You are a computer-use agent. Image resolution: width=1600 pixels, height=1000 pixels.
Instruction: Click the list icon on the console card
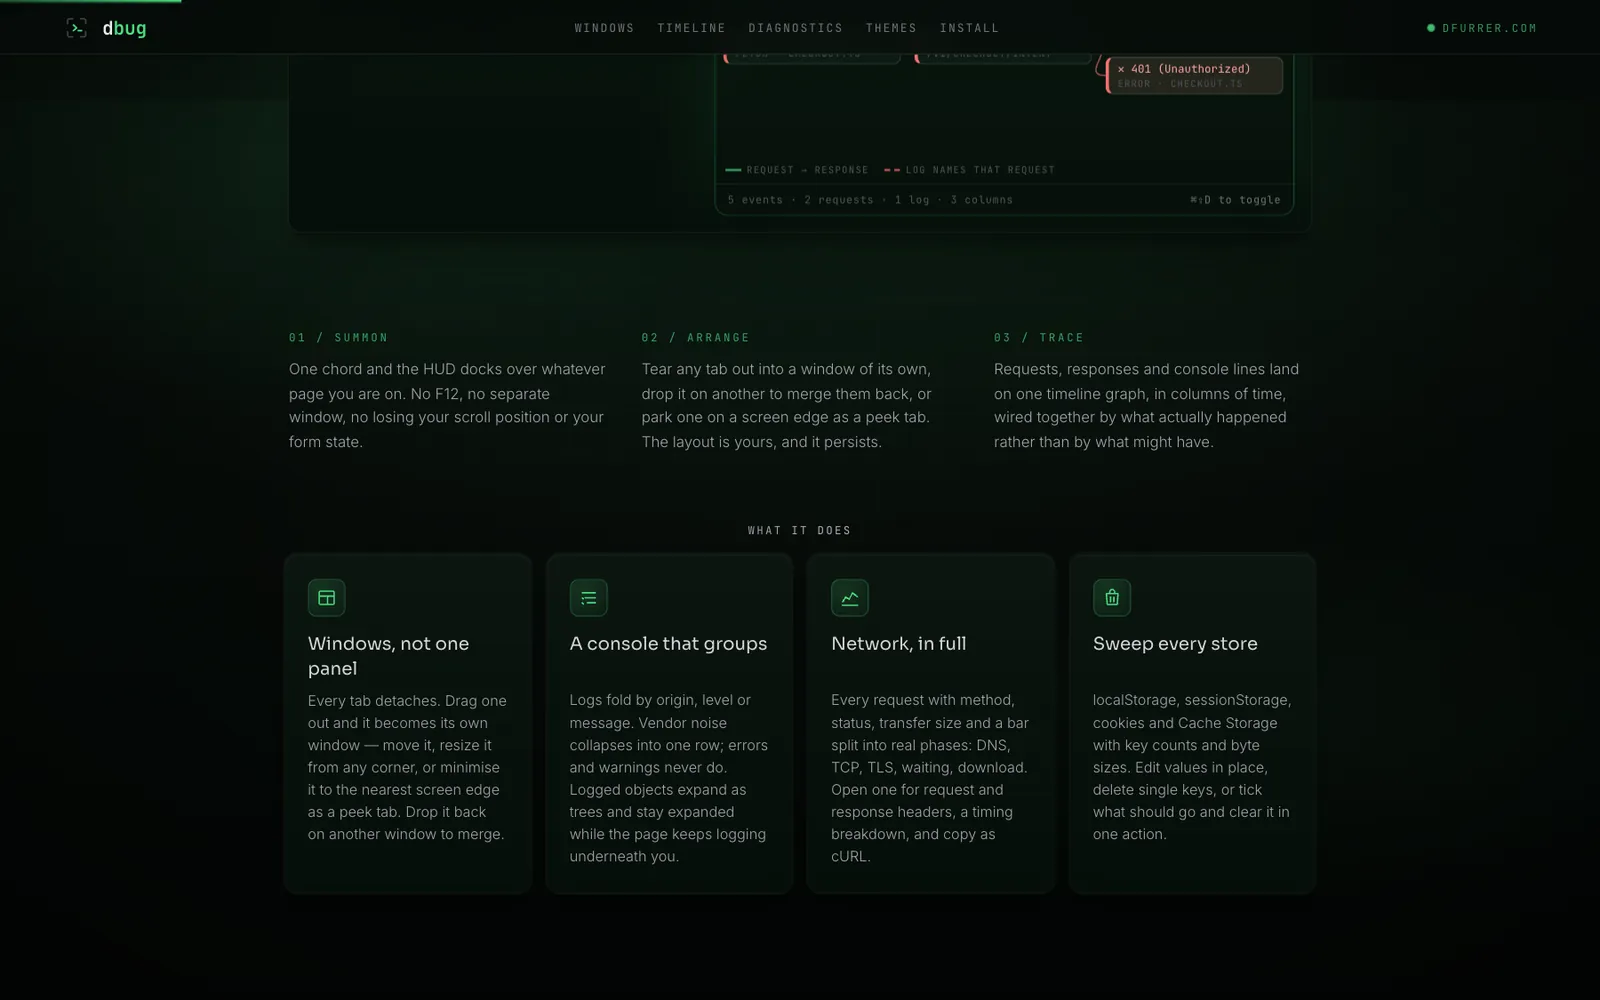(x=588, y=598)
